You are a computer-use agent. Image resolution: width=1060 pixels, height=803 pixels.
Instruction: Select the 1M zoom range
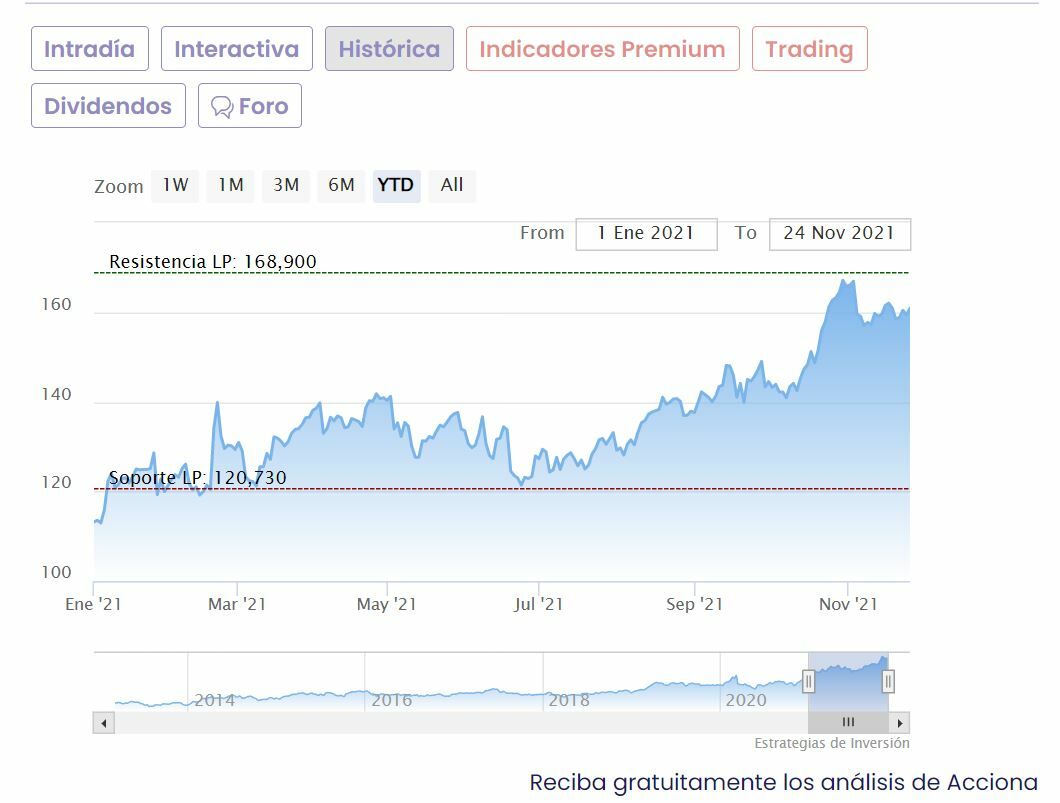click(x=231, y=185)
